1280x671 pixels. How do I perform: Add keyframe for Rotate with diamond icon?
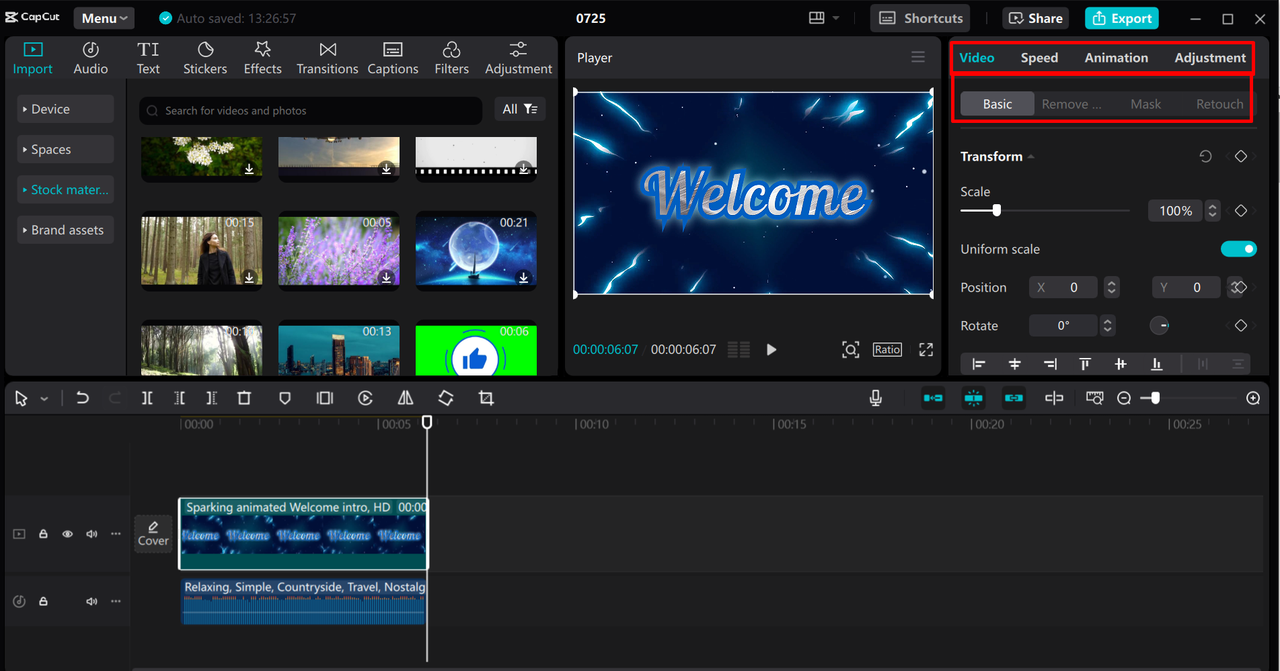click(1241, 326)
